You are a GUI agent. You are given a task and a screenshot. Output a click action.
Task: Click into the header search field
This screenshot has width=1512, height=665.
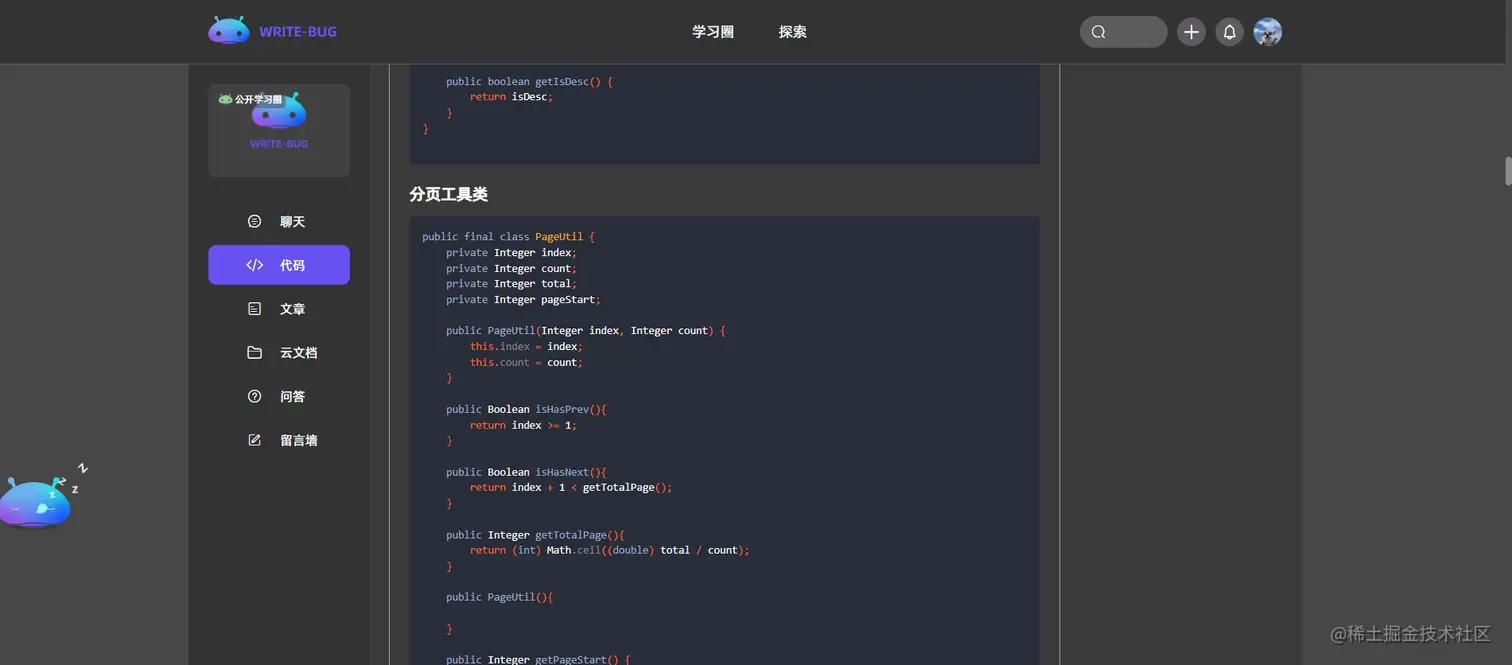coord(1135,32)
